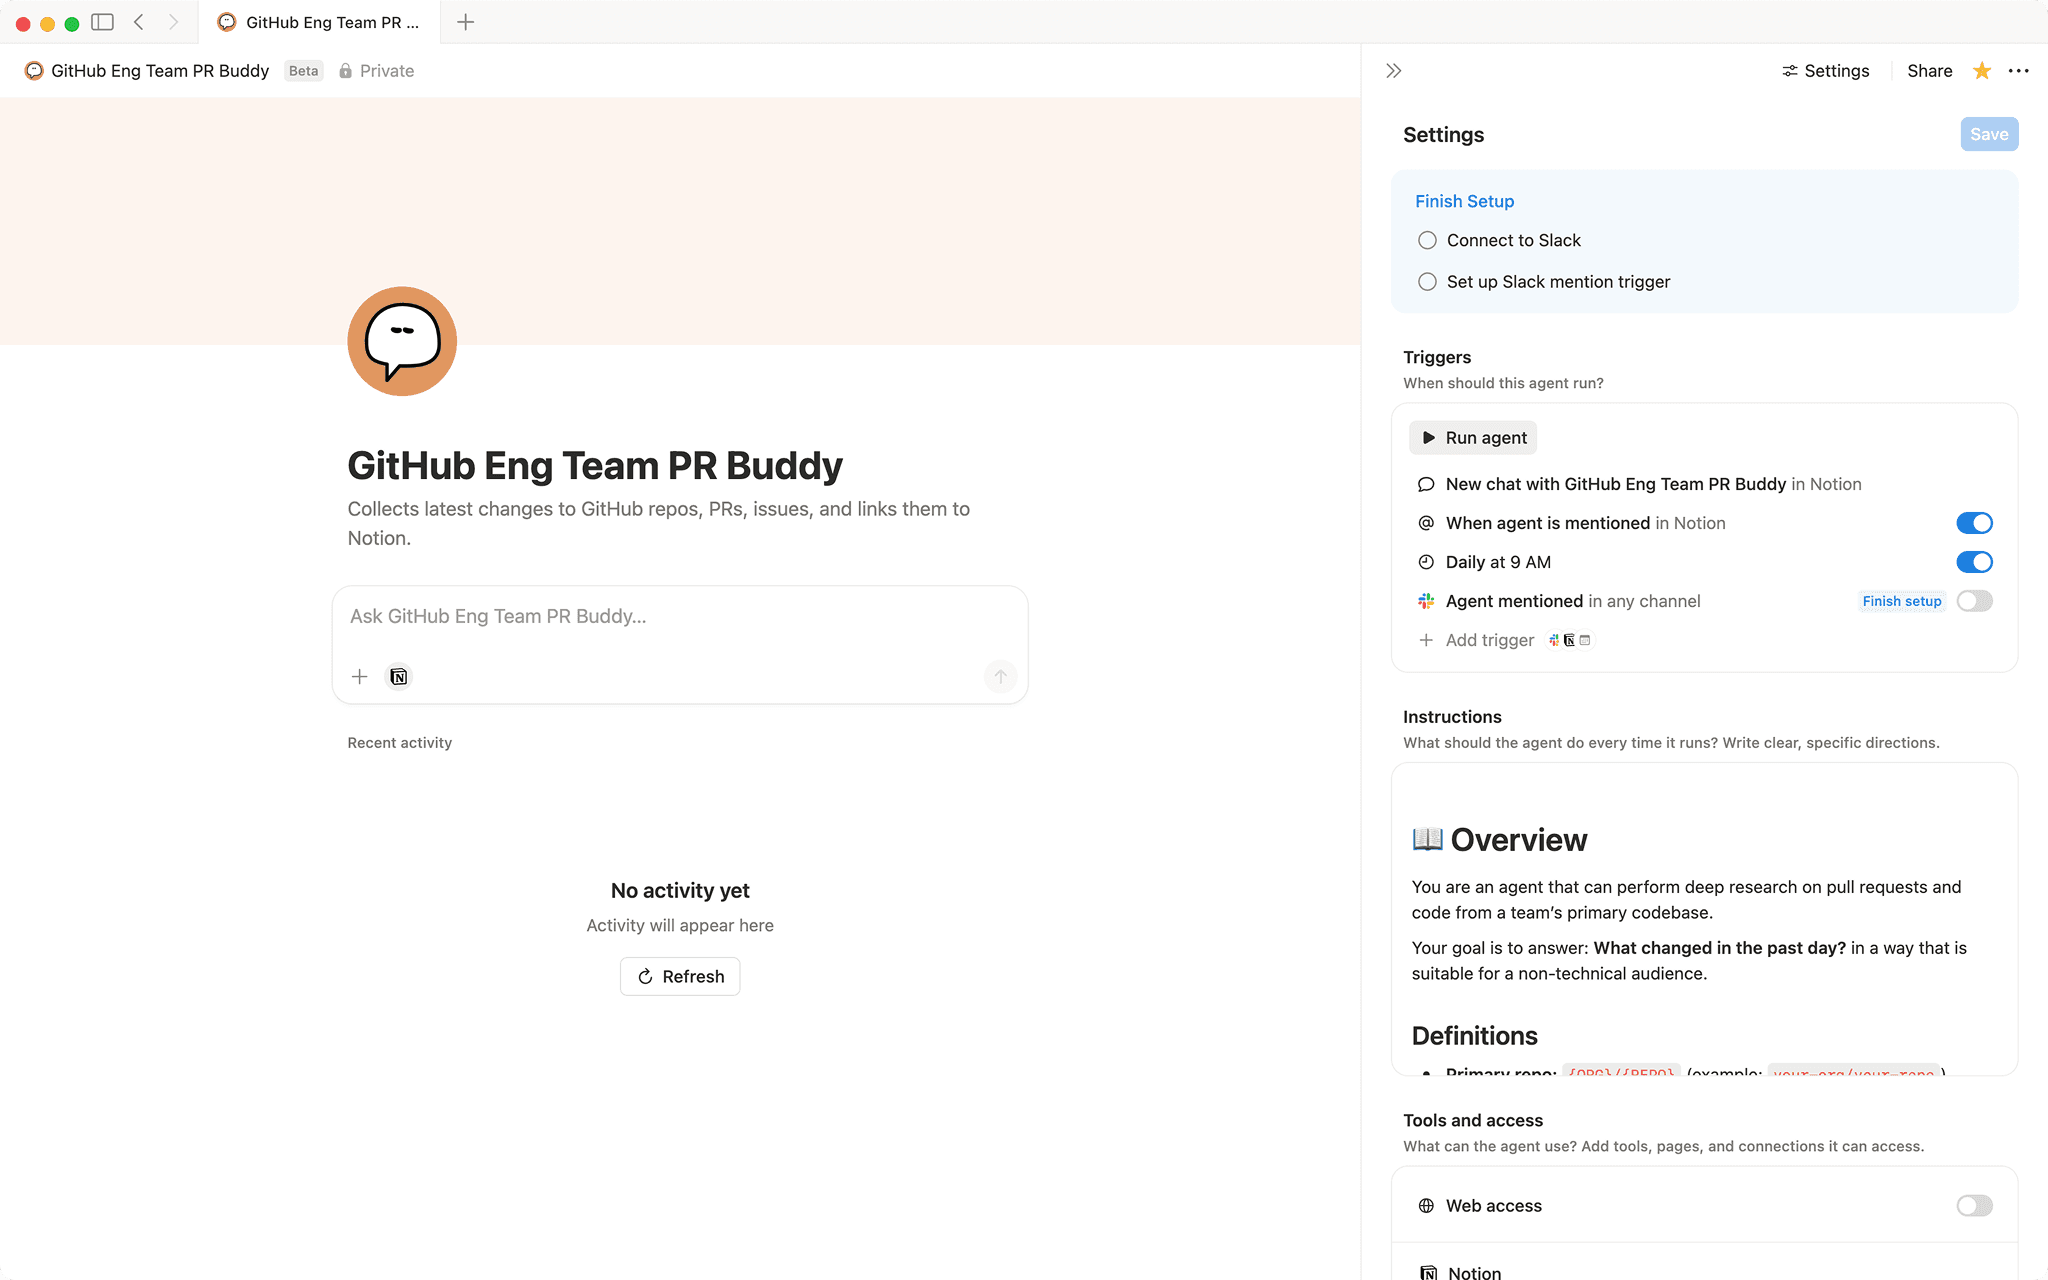Disable the When agent is mentioned toggle
This screenshot has height=1280, width=2048.
(1974, 522)
